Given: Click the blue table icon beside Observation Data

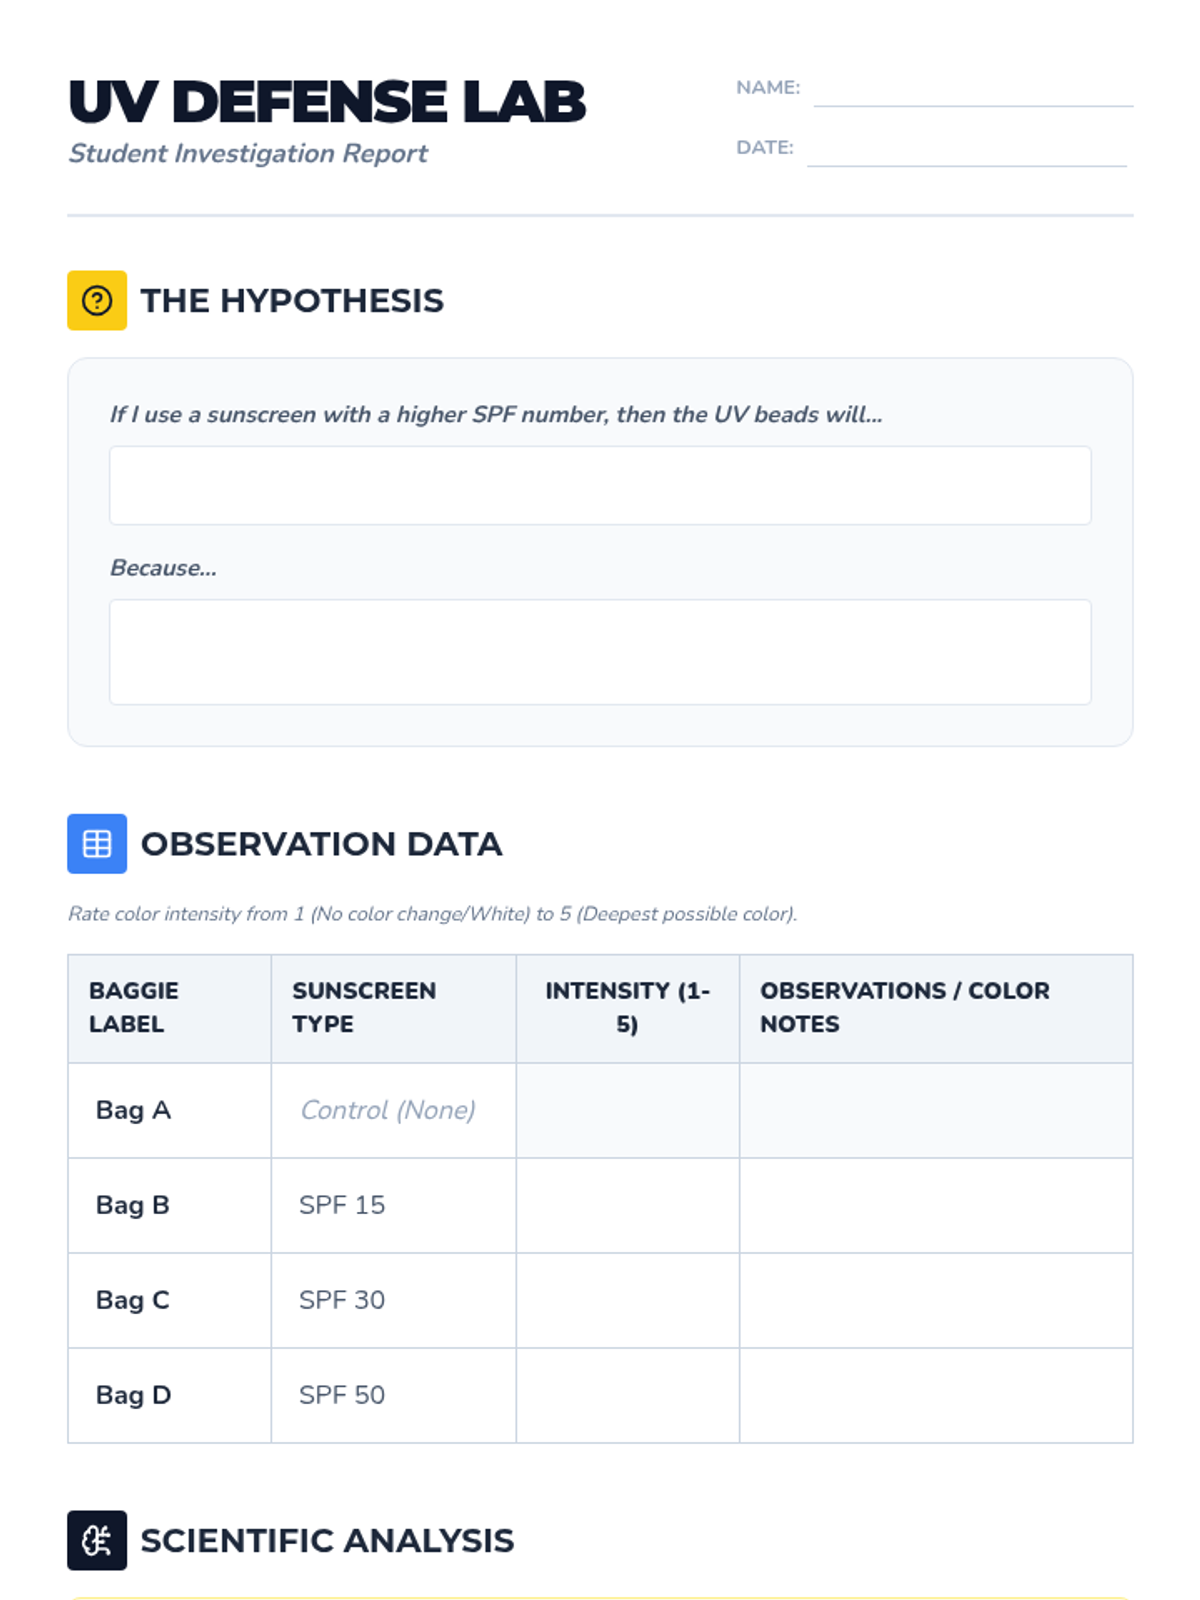Looking at the screenshot, I should coord(97,844).
